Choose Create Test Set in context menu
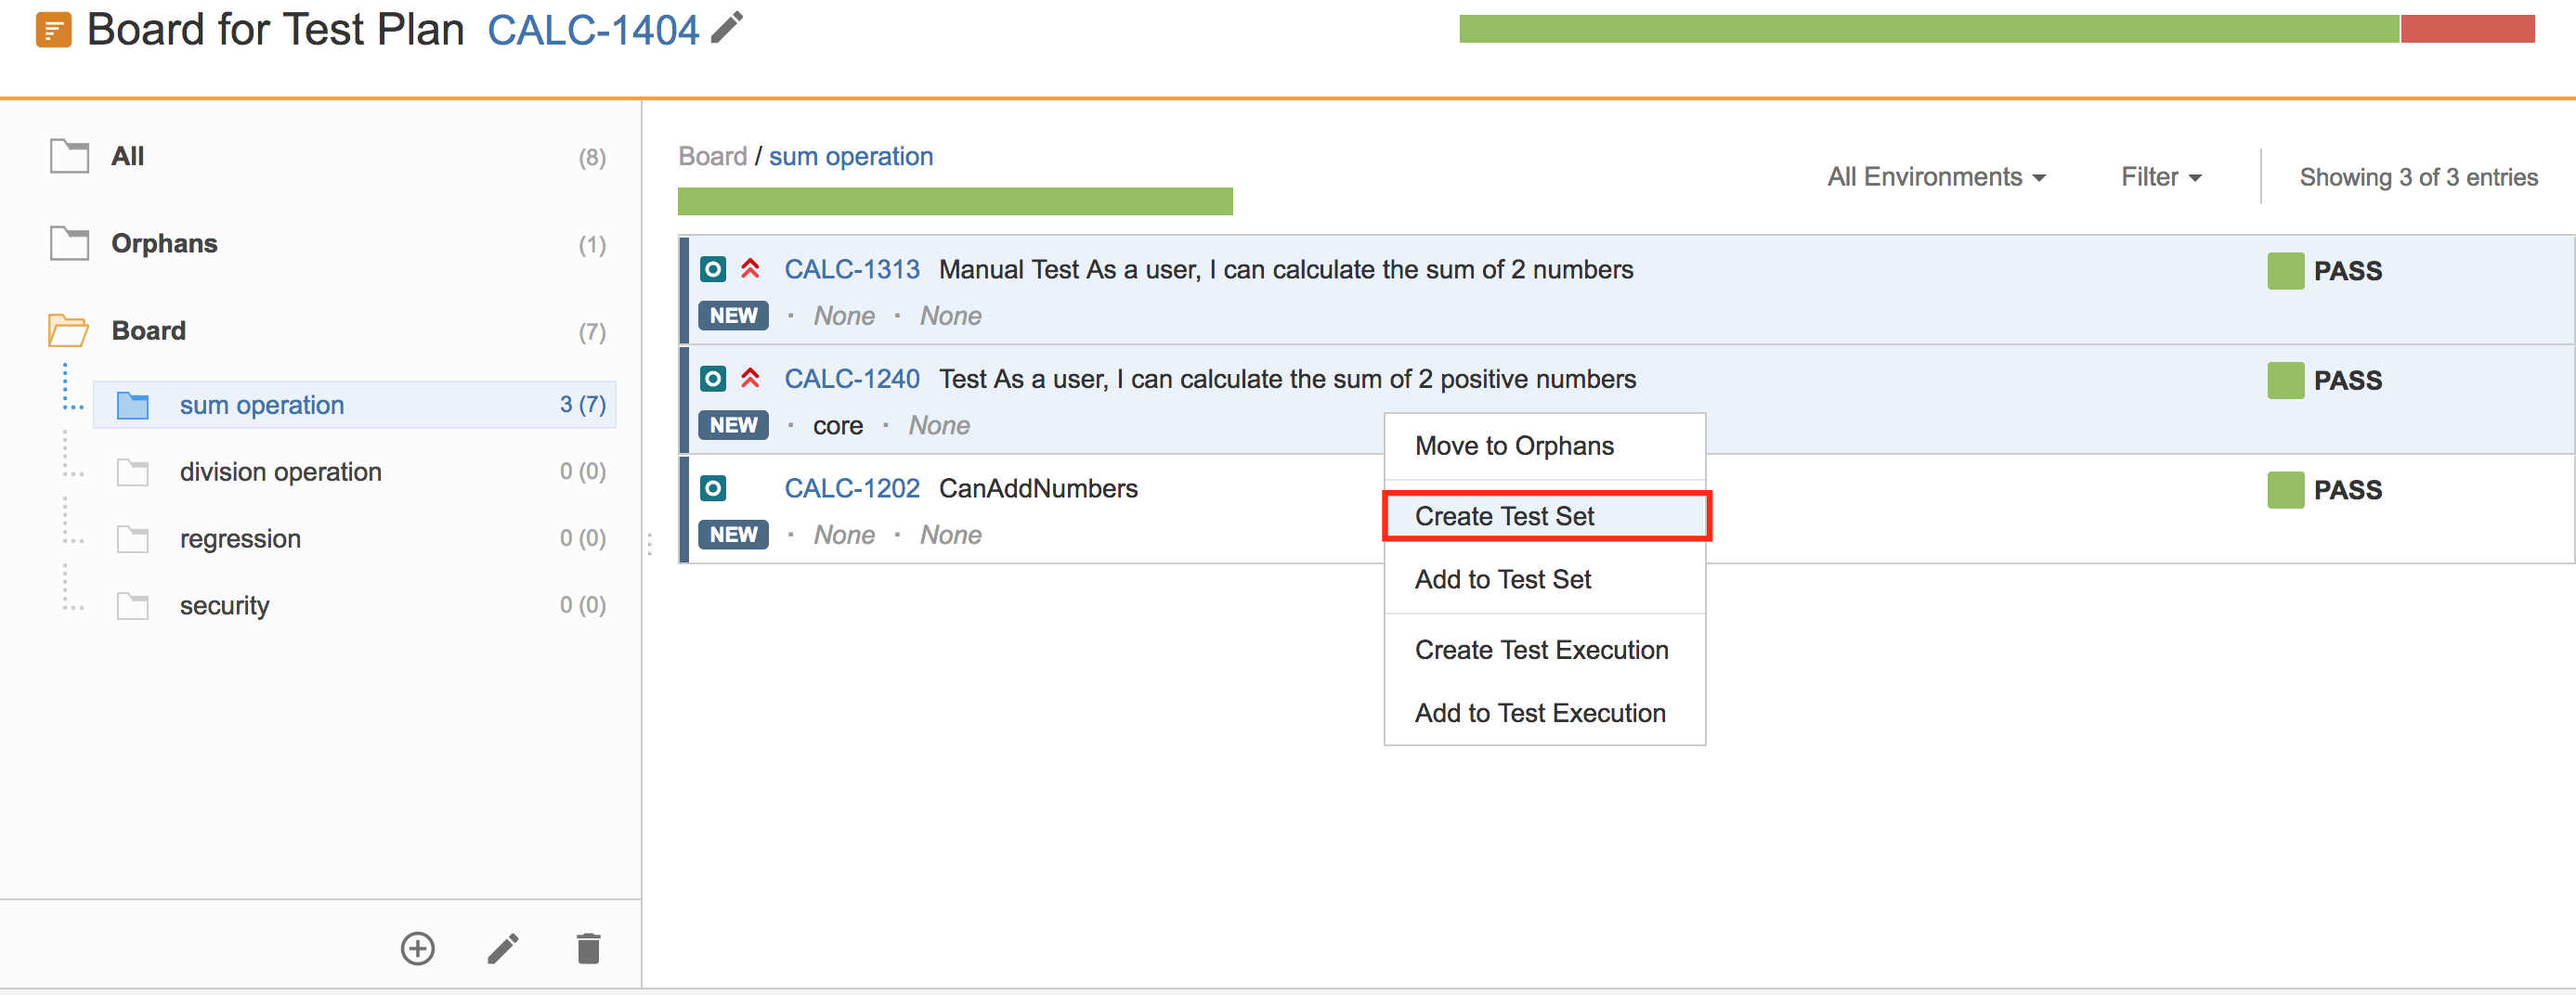Screen dimensions: 2576x995 (1544, 516)
